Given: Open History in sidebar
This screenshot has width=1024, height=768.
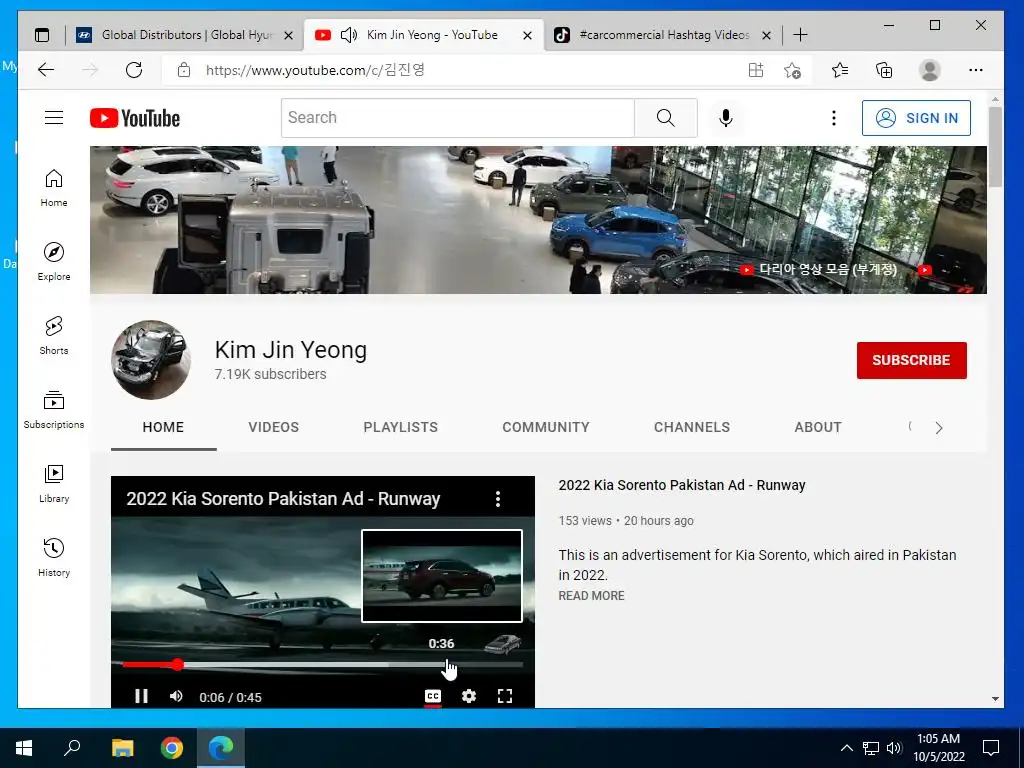Looking at the screenshot, I should [x=54, y=557].
